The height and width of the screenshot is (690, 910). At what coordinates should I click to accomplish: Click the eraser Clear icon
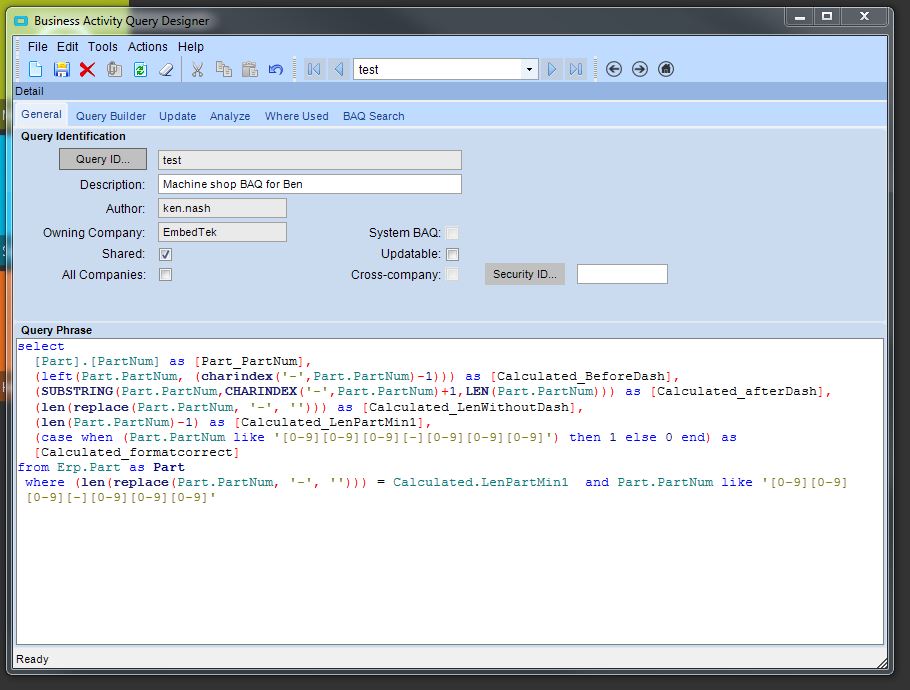pos(167,69)
